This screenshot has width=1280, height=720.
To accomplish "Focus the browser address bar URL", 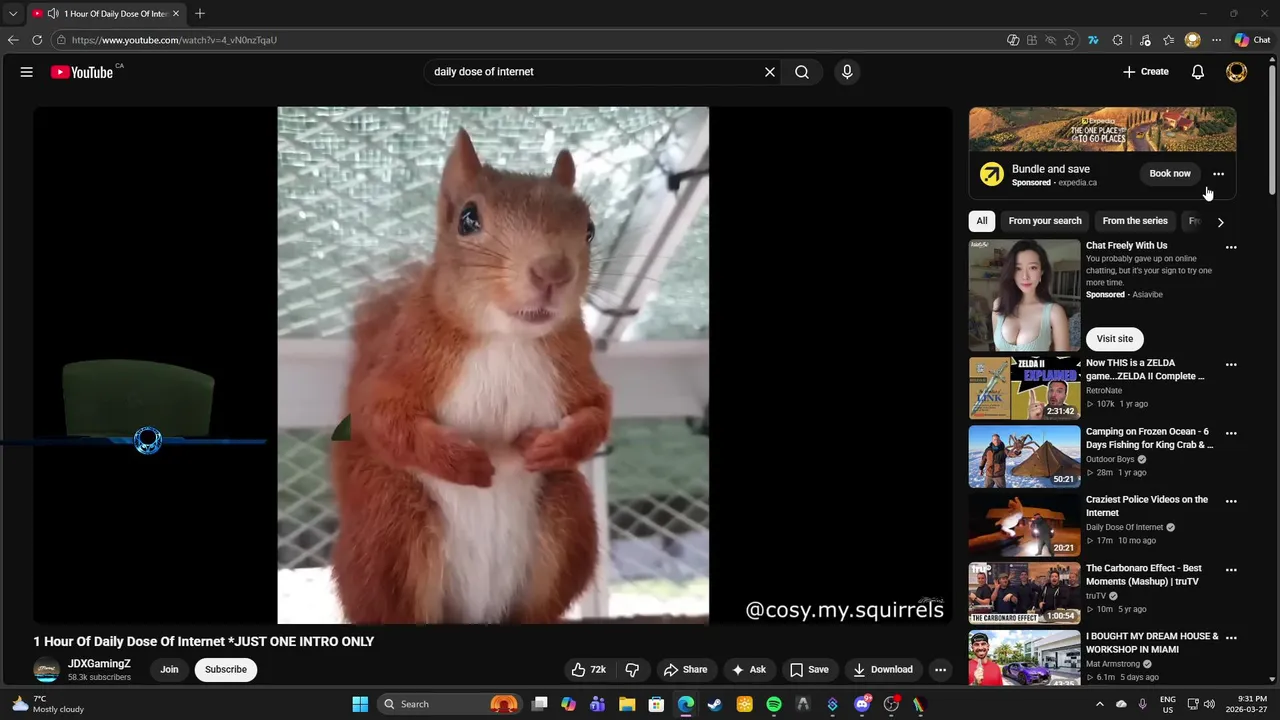I will [174, 40].
